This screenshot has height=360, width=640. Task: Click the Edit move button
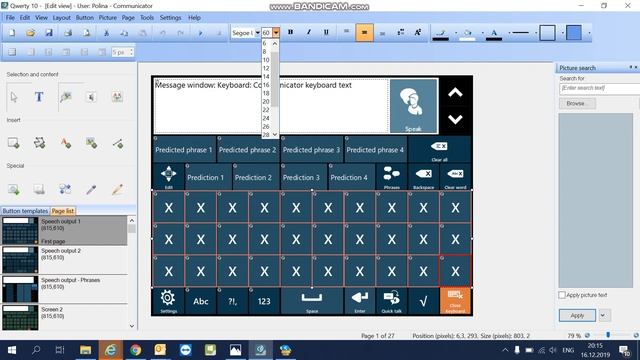coord(169,177)
